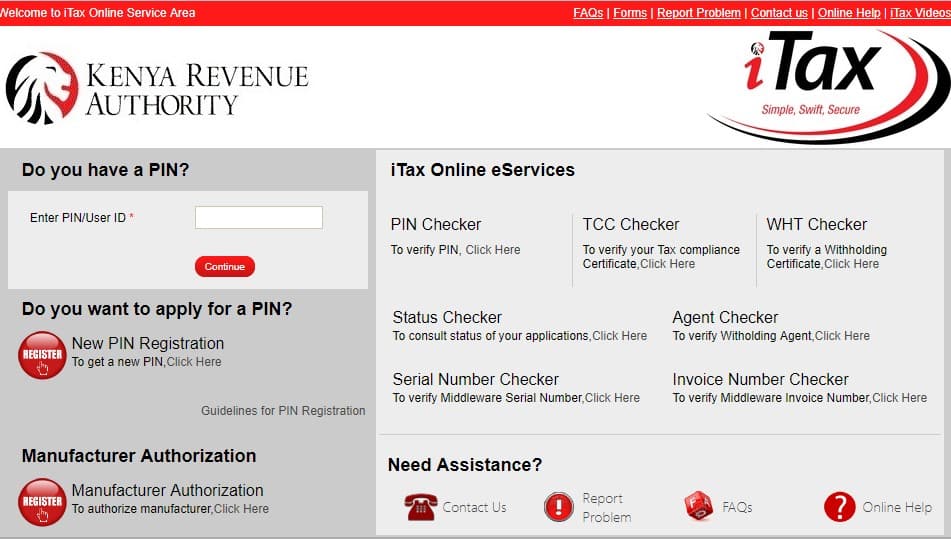Screen dimensions: 951x540
Task: Click the 'Need Assistance?' heading
Action: click(465, 465)
